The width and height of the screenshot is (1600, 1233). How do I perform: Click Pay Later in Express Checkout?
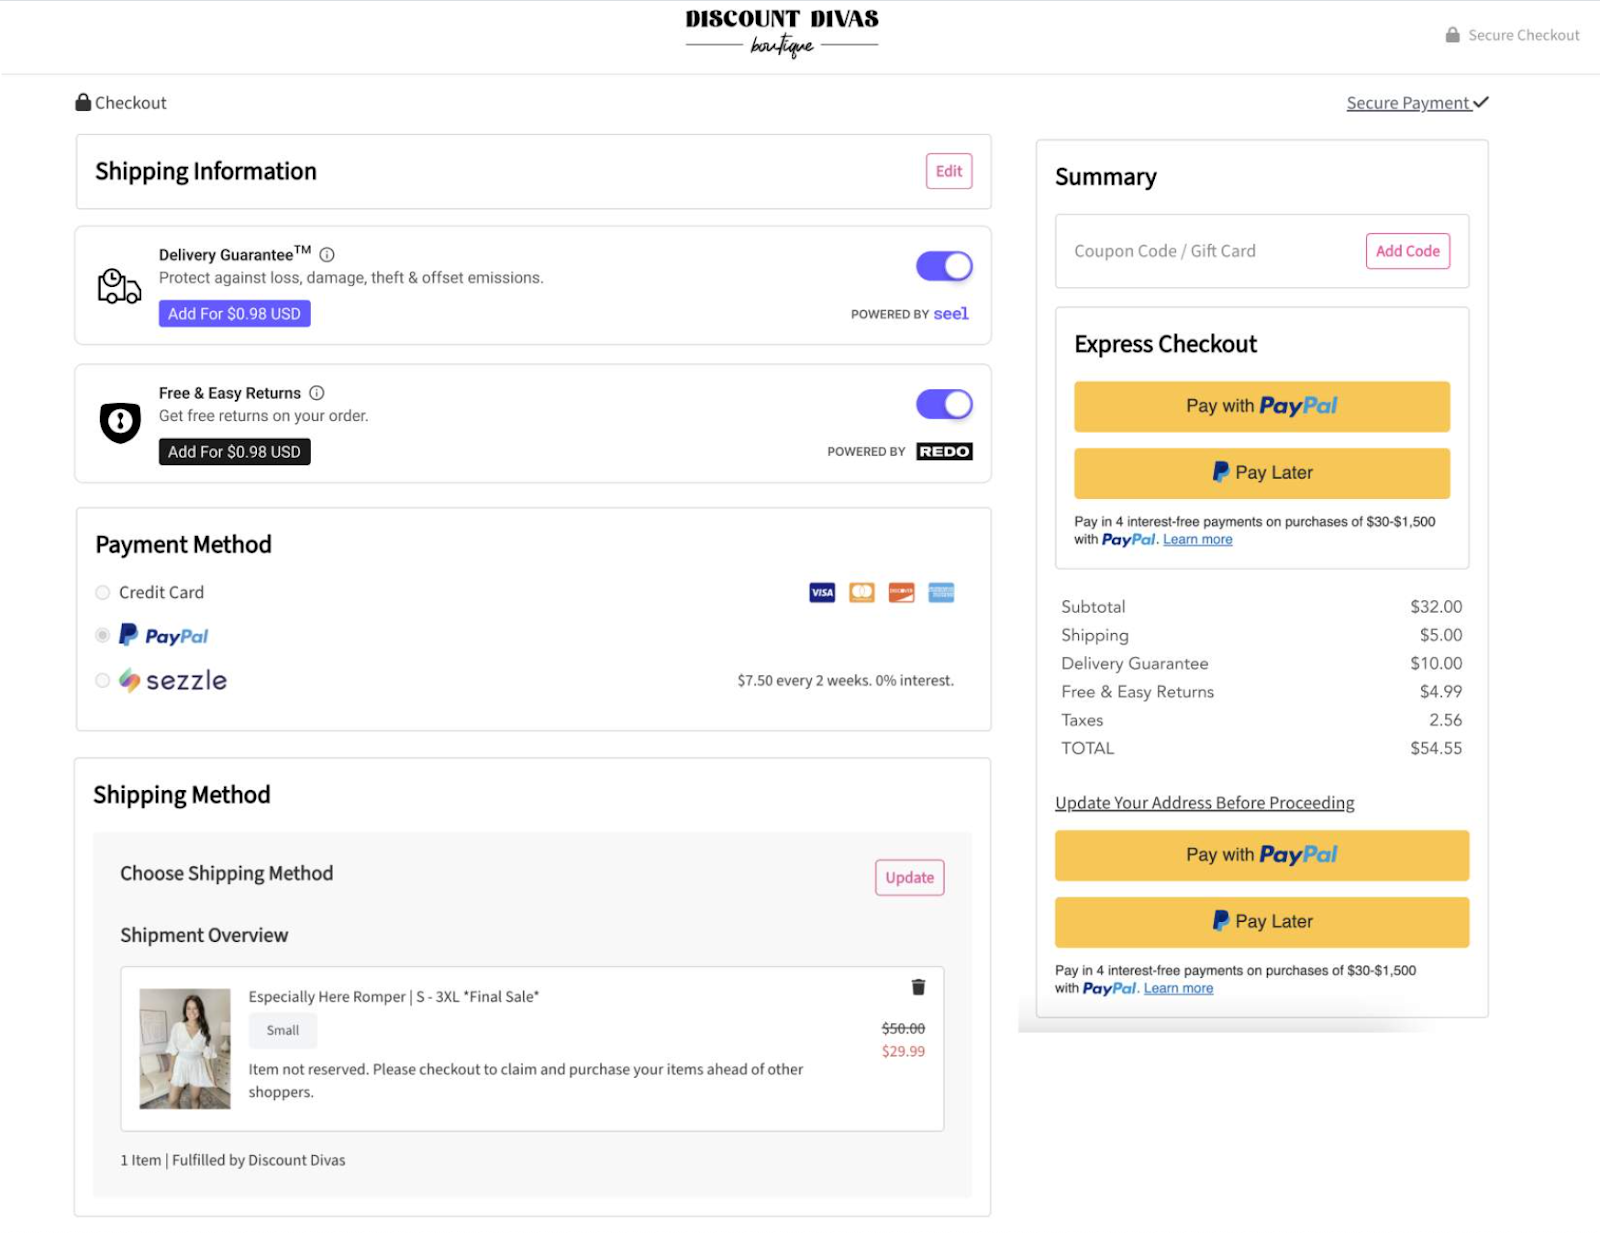[1261, 473]
